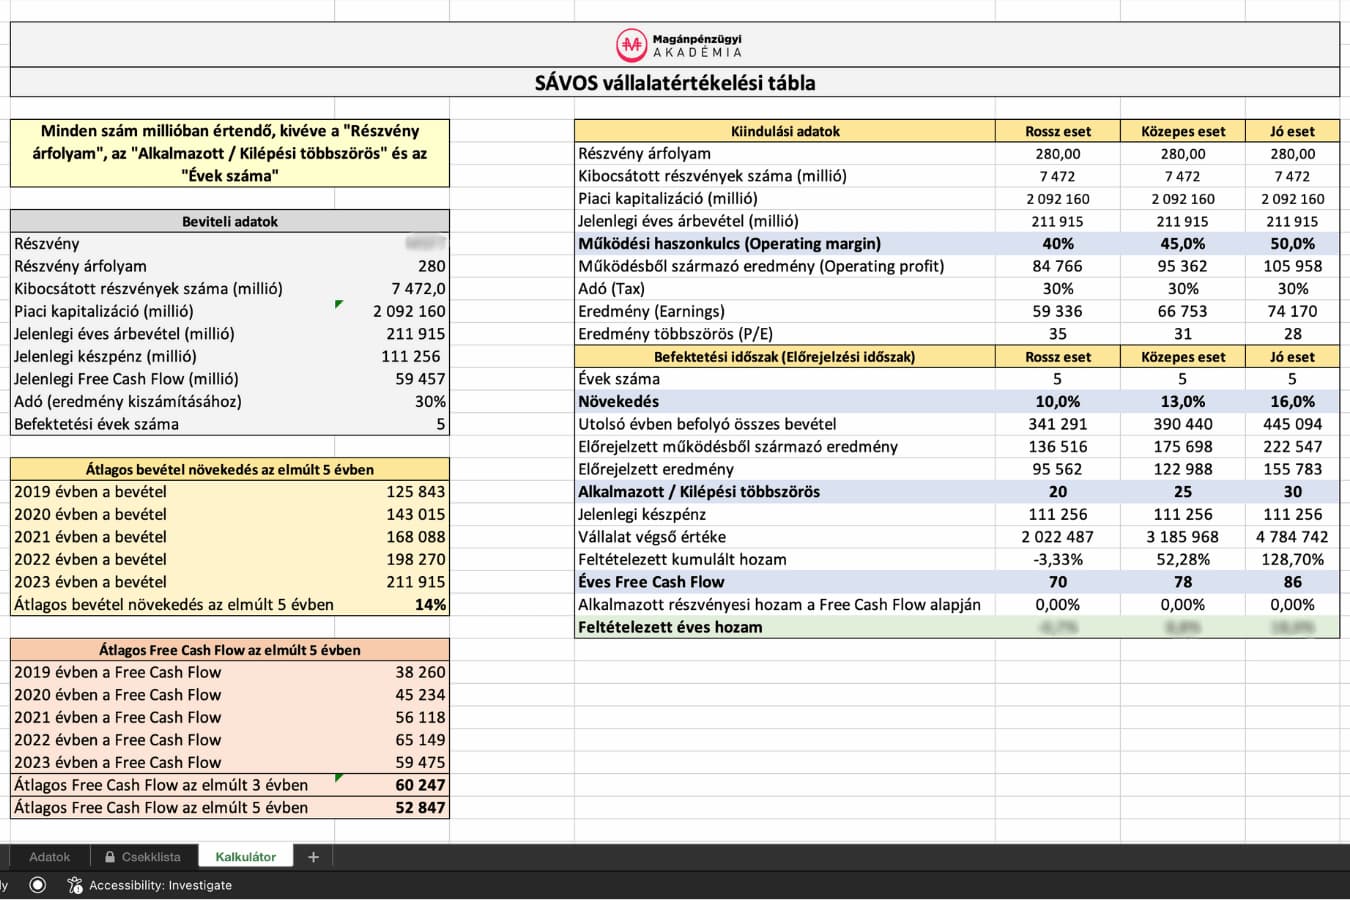Select exit multiple cell for Jó eset
Image resolution: width=1350 pixels, height=900 pixels.
[x=1292, y=492]
